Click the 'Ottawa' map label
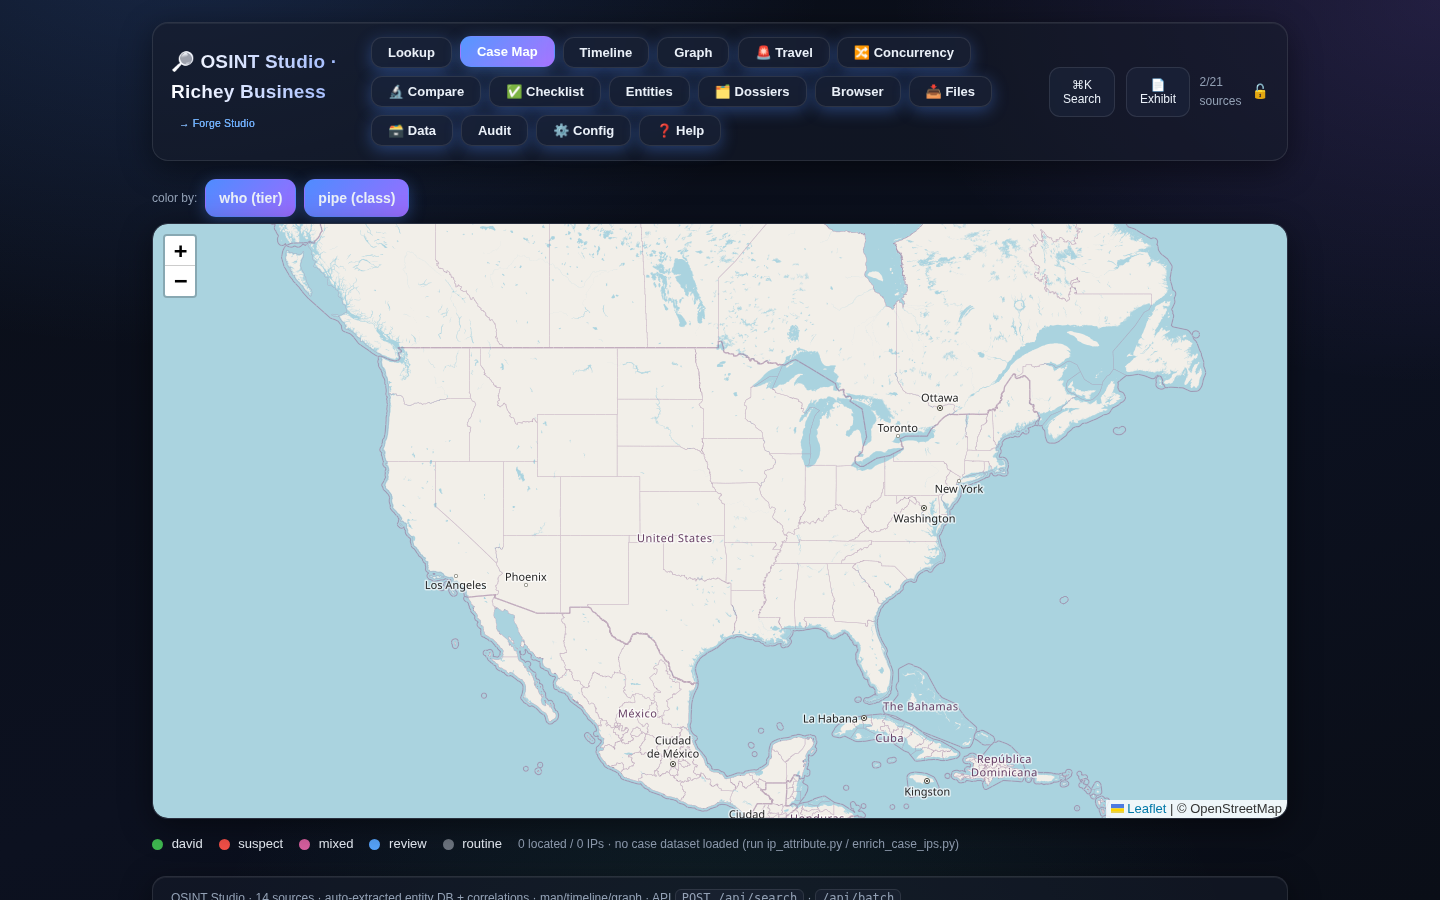 [x=939, y=398]
